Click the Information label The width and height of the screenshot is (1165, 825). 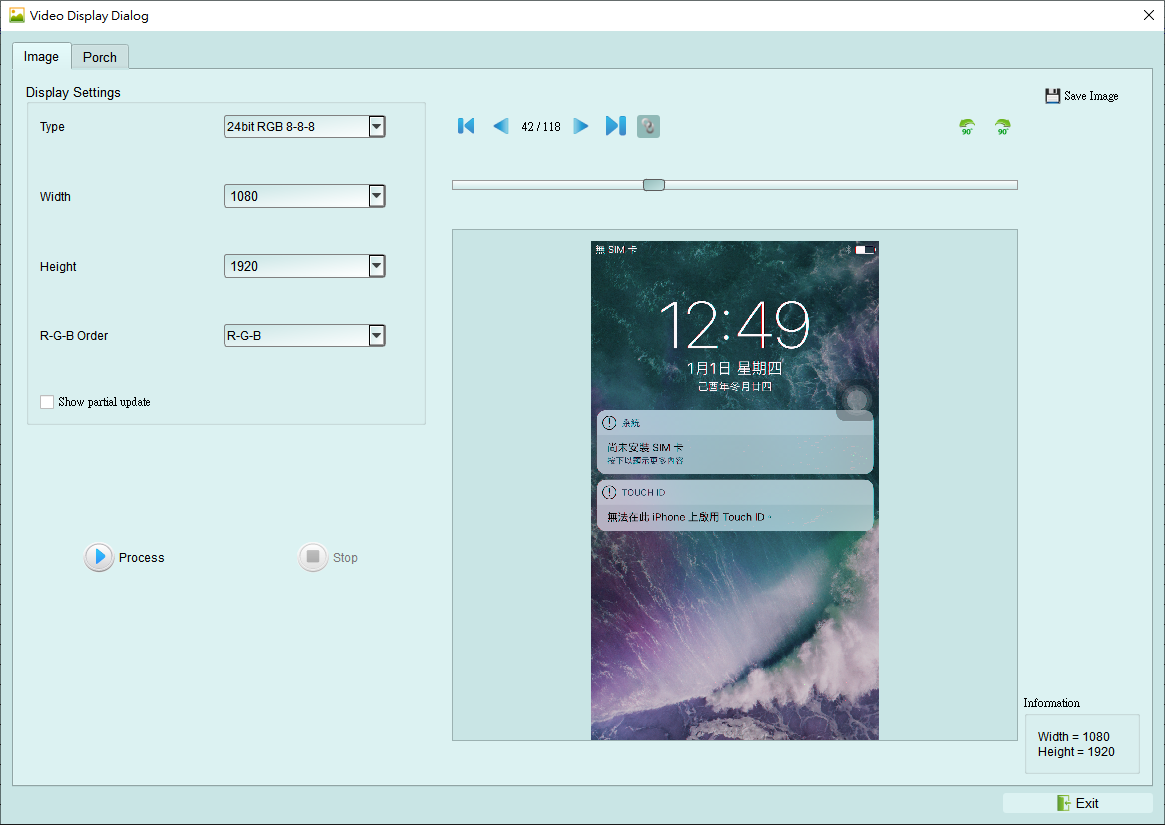1051,703
